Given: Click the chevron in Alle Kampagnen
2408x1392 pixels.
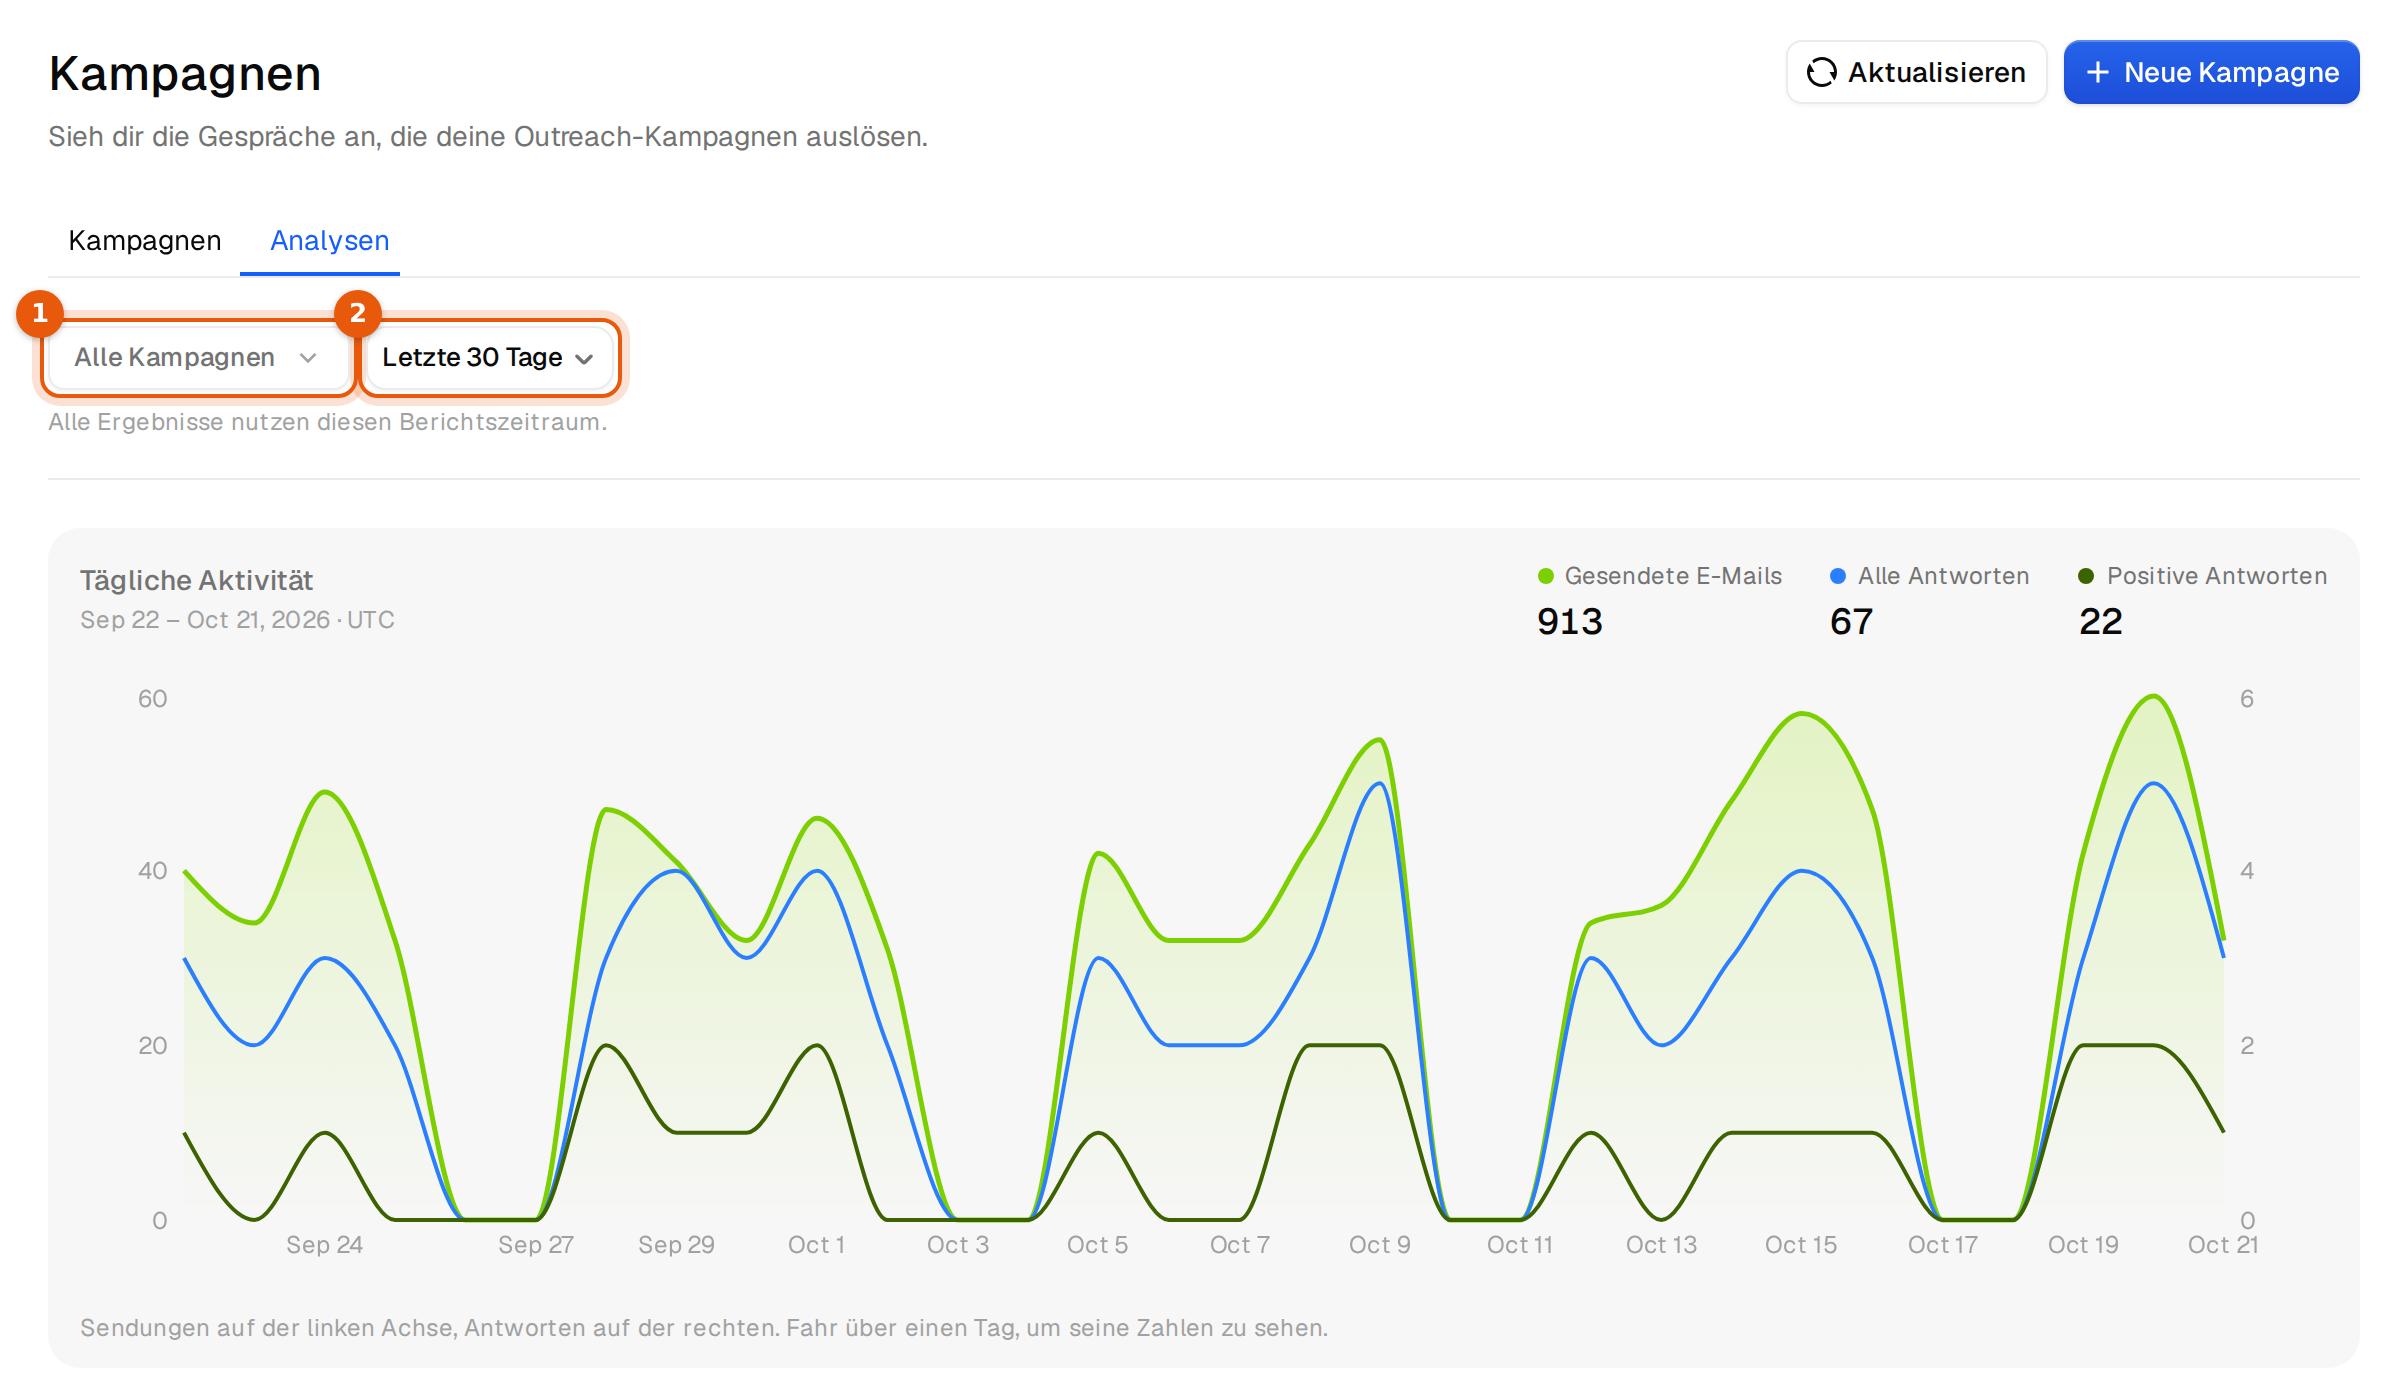Looking at the screenshot, I should (308, 358).
